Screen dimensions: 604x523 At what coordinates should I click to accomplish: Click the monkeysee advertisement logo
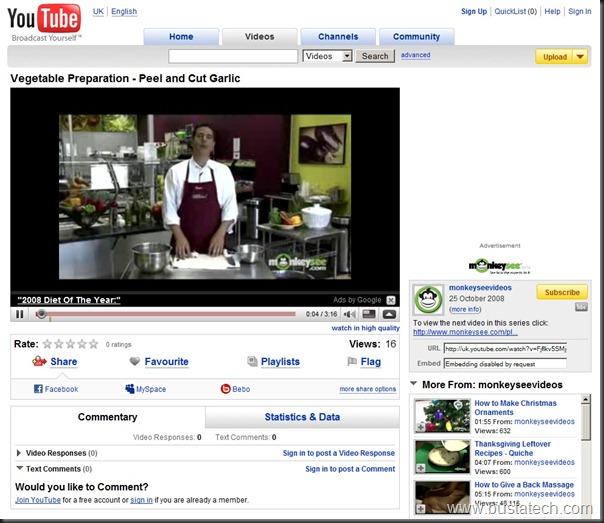click(500, 266)
